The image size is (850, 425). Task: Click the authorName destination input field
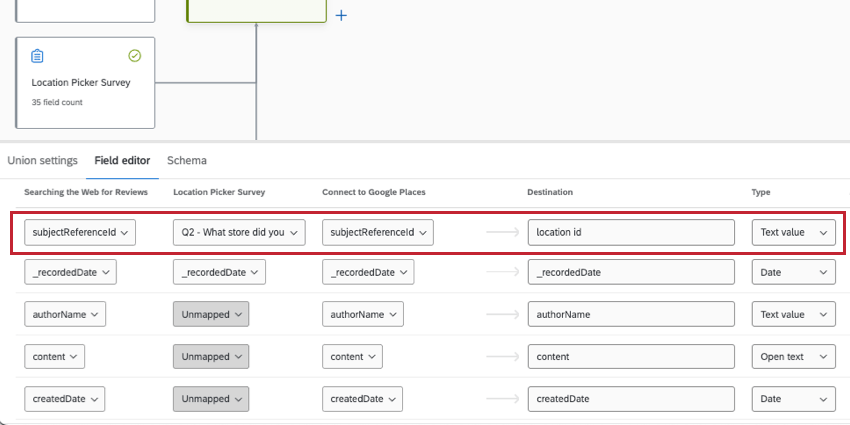pos(630,314)
